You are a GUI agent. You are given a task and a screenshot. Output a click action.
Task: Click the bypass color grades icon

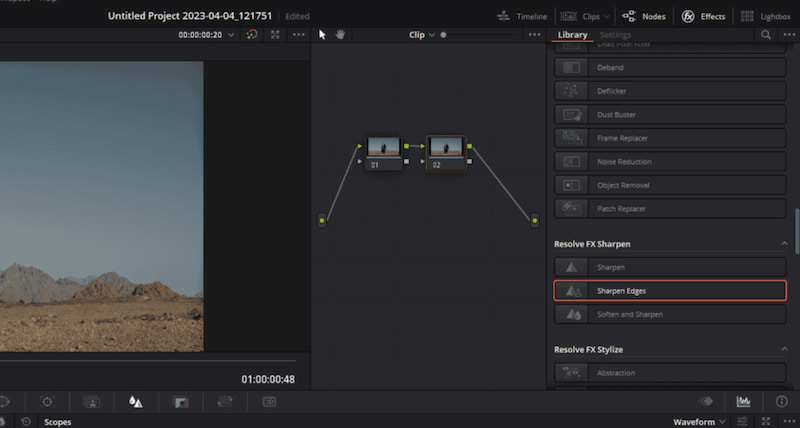point(252,35)
